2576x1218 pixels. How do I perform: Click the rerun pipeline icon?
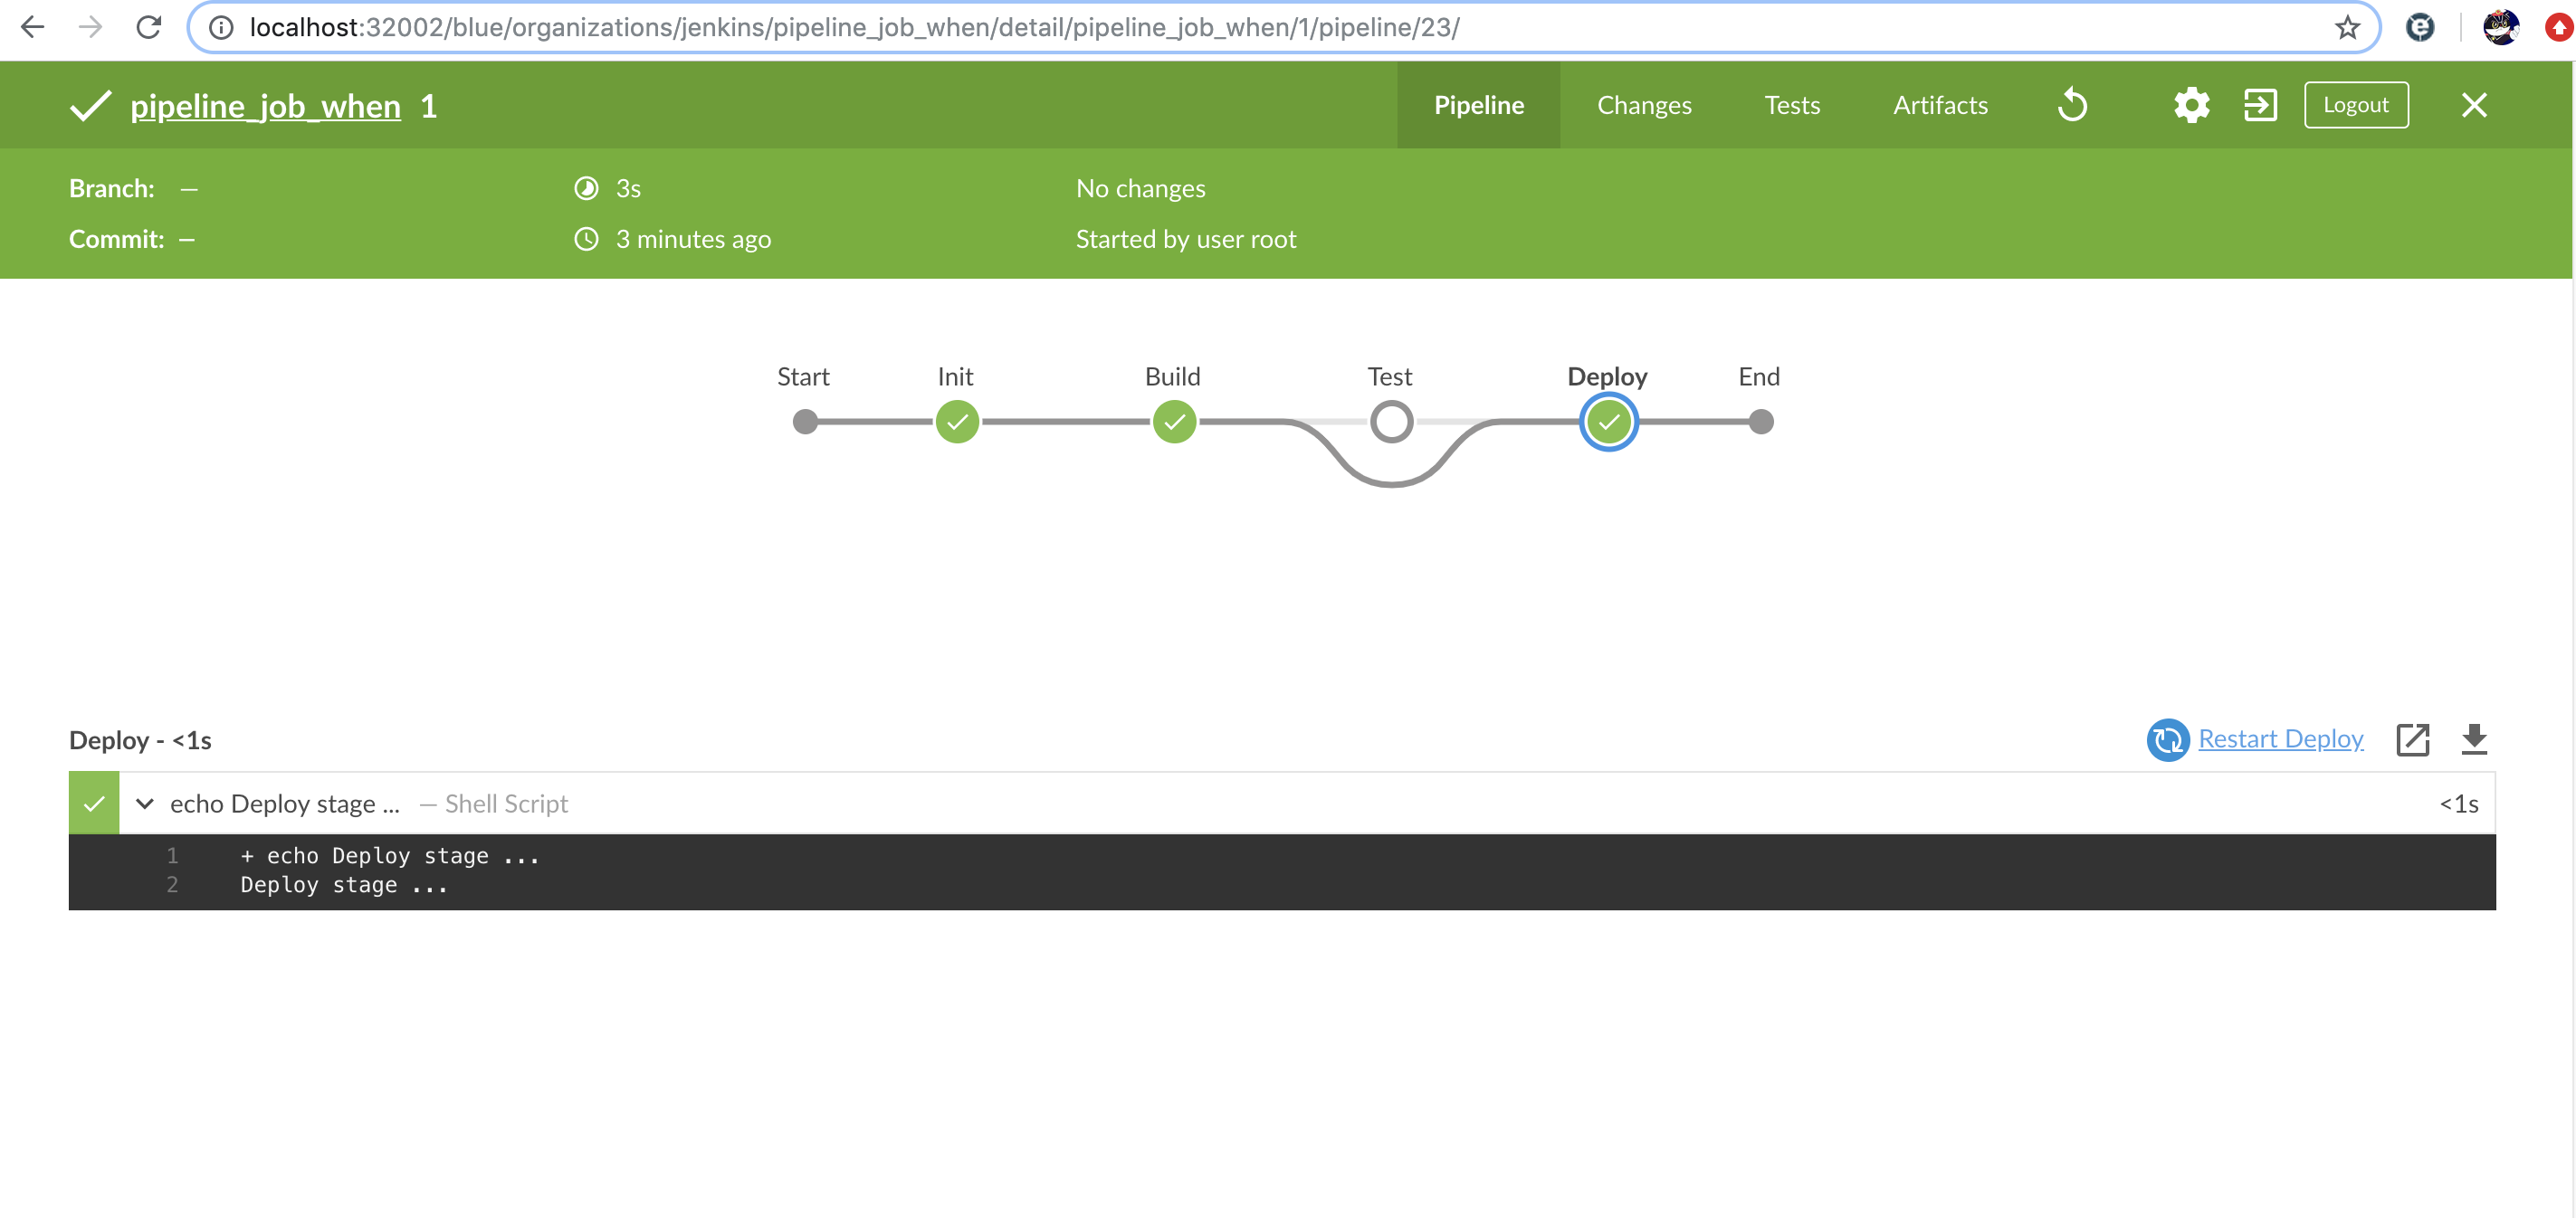(2072, 105)
